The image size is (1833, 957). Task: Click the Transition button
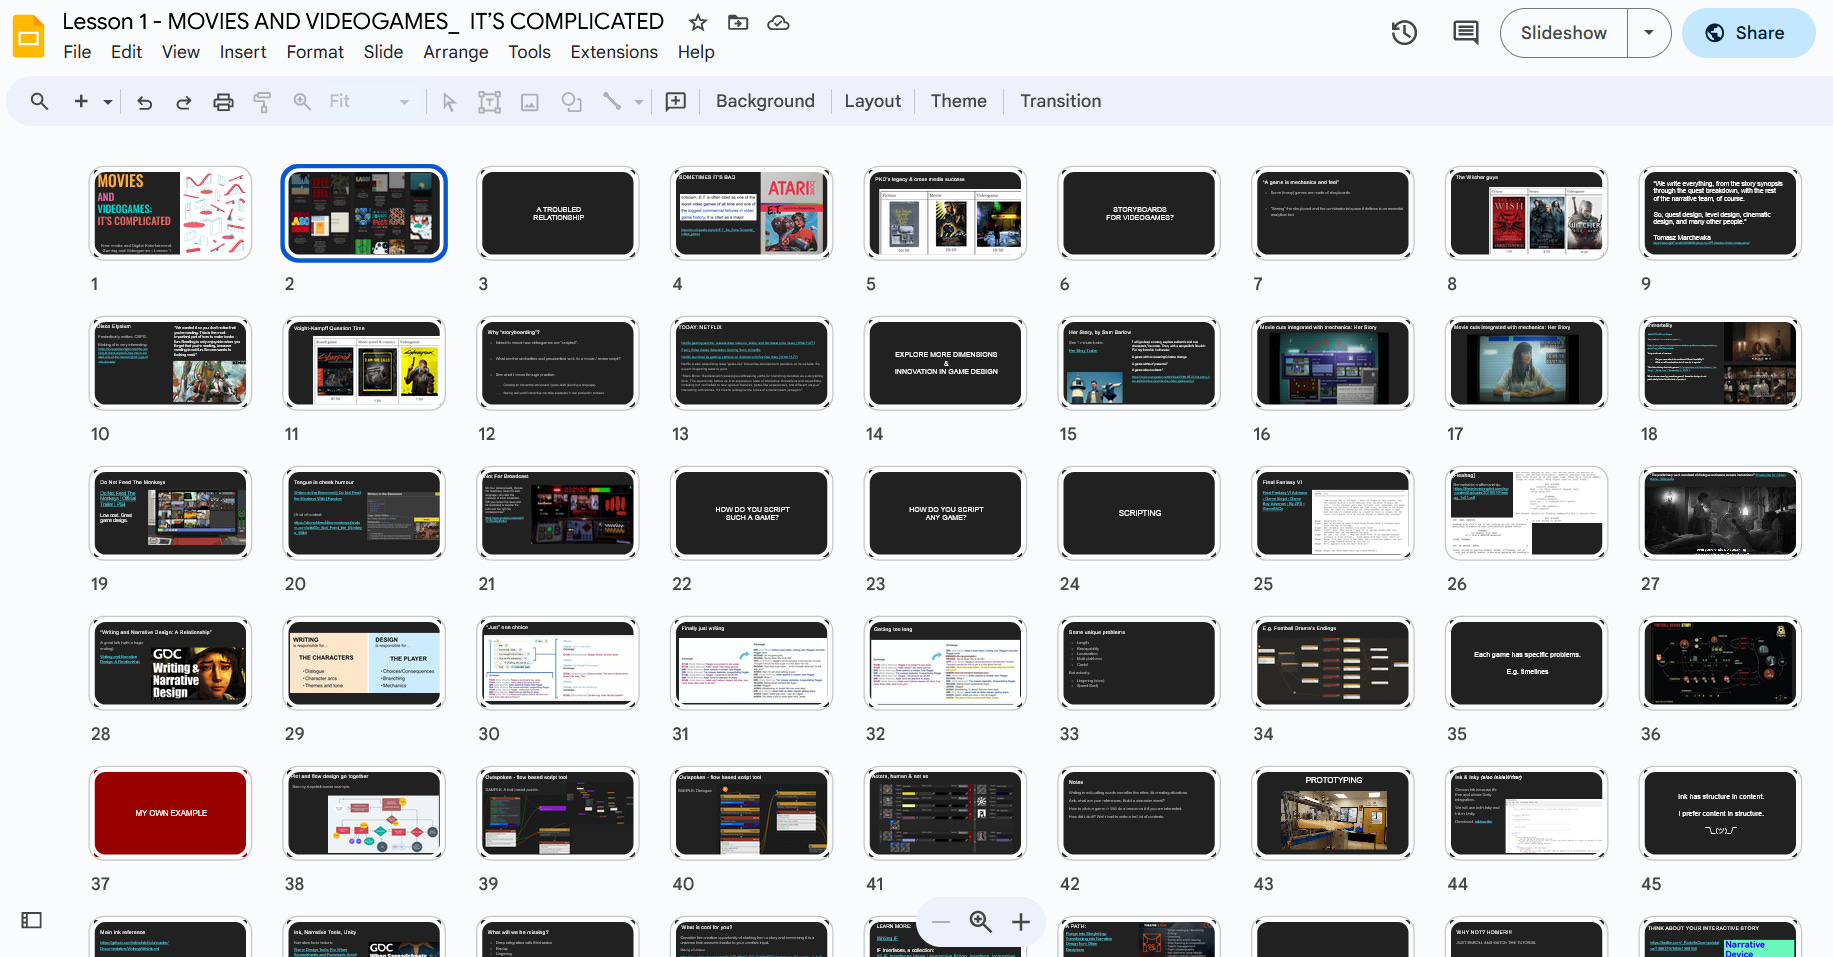point(1060,101)
